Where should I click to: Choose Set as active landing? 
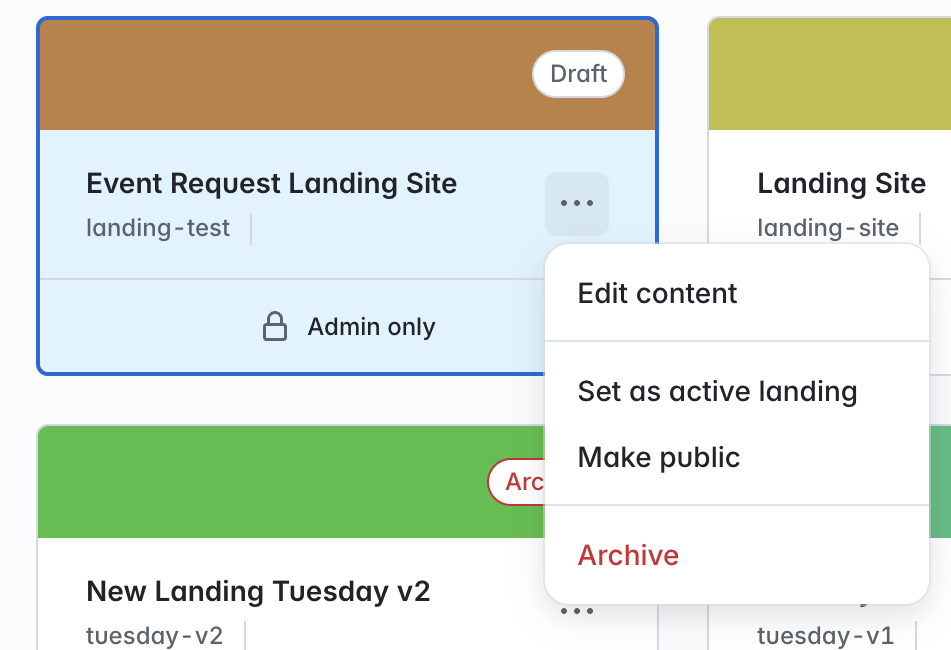pyautogui.click(x=717, y=391)
